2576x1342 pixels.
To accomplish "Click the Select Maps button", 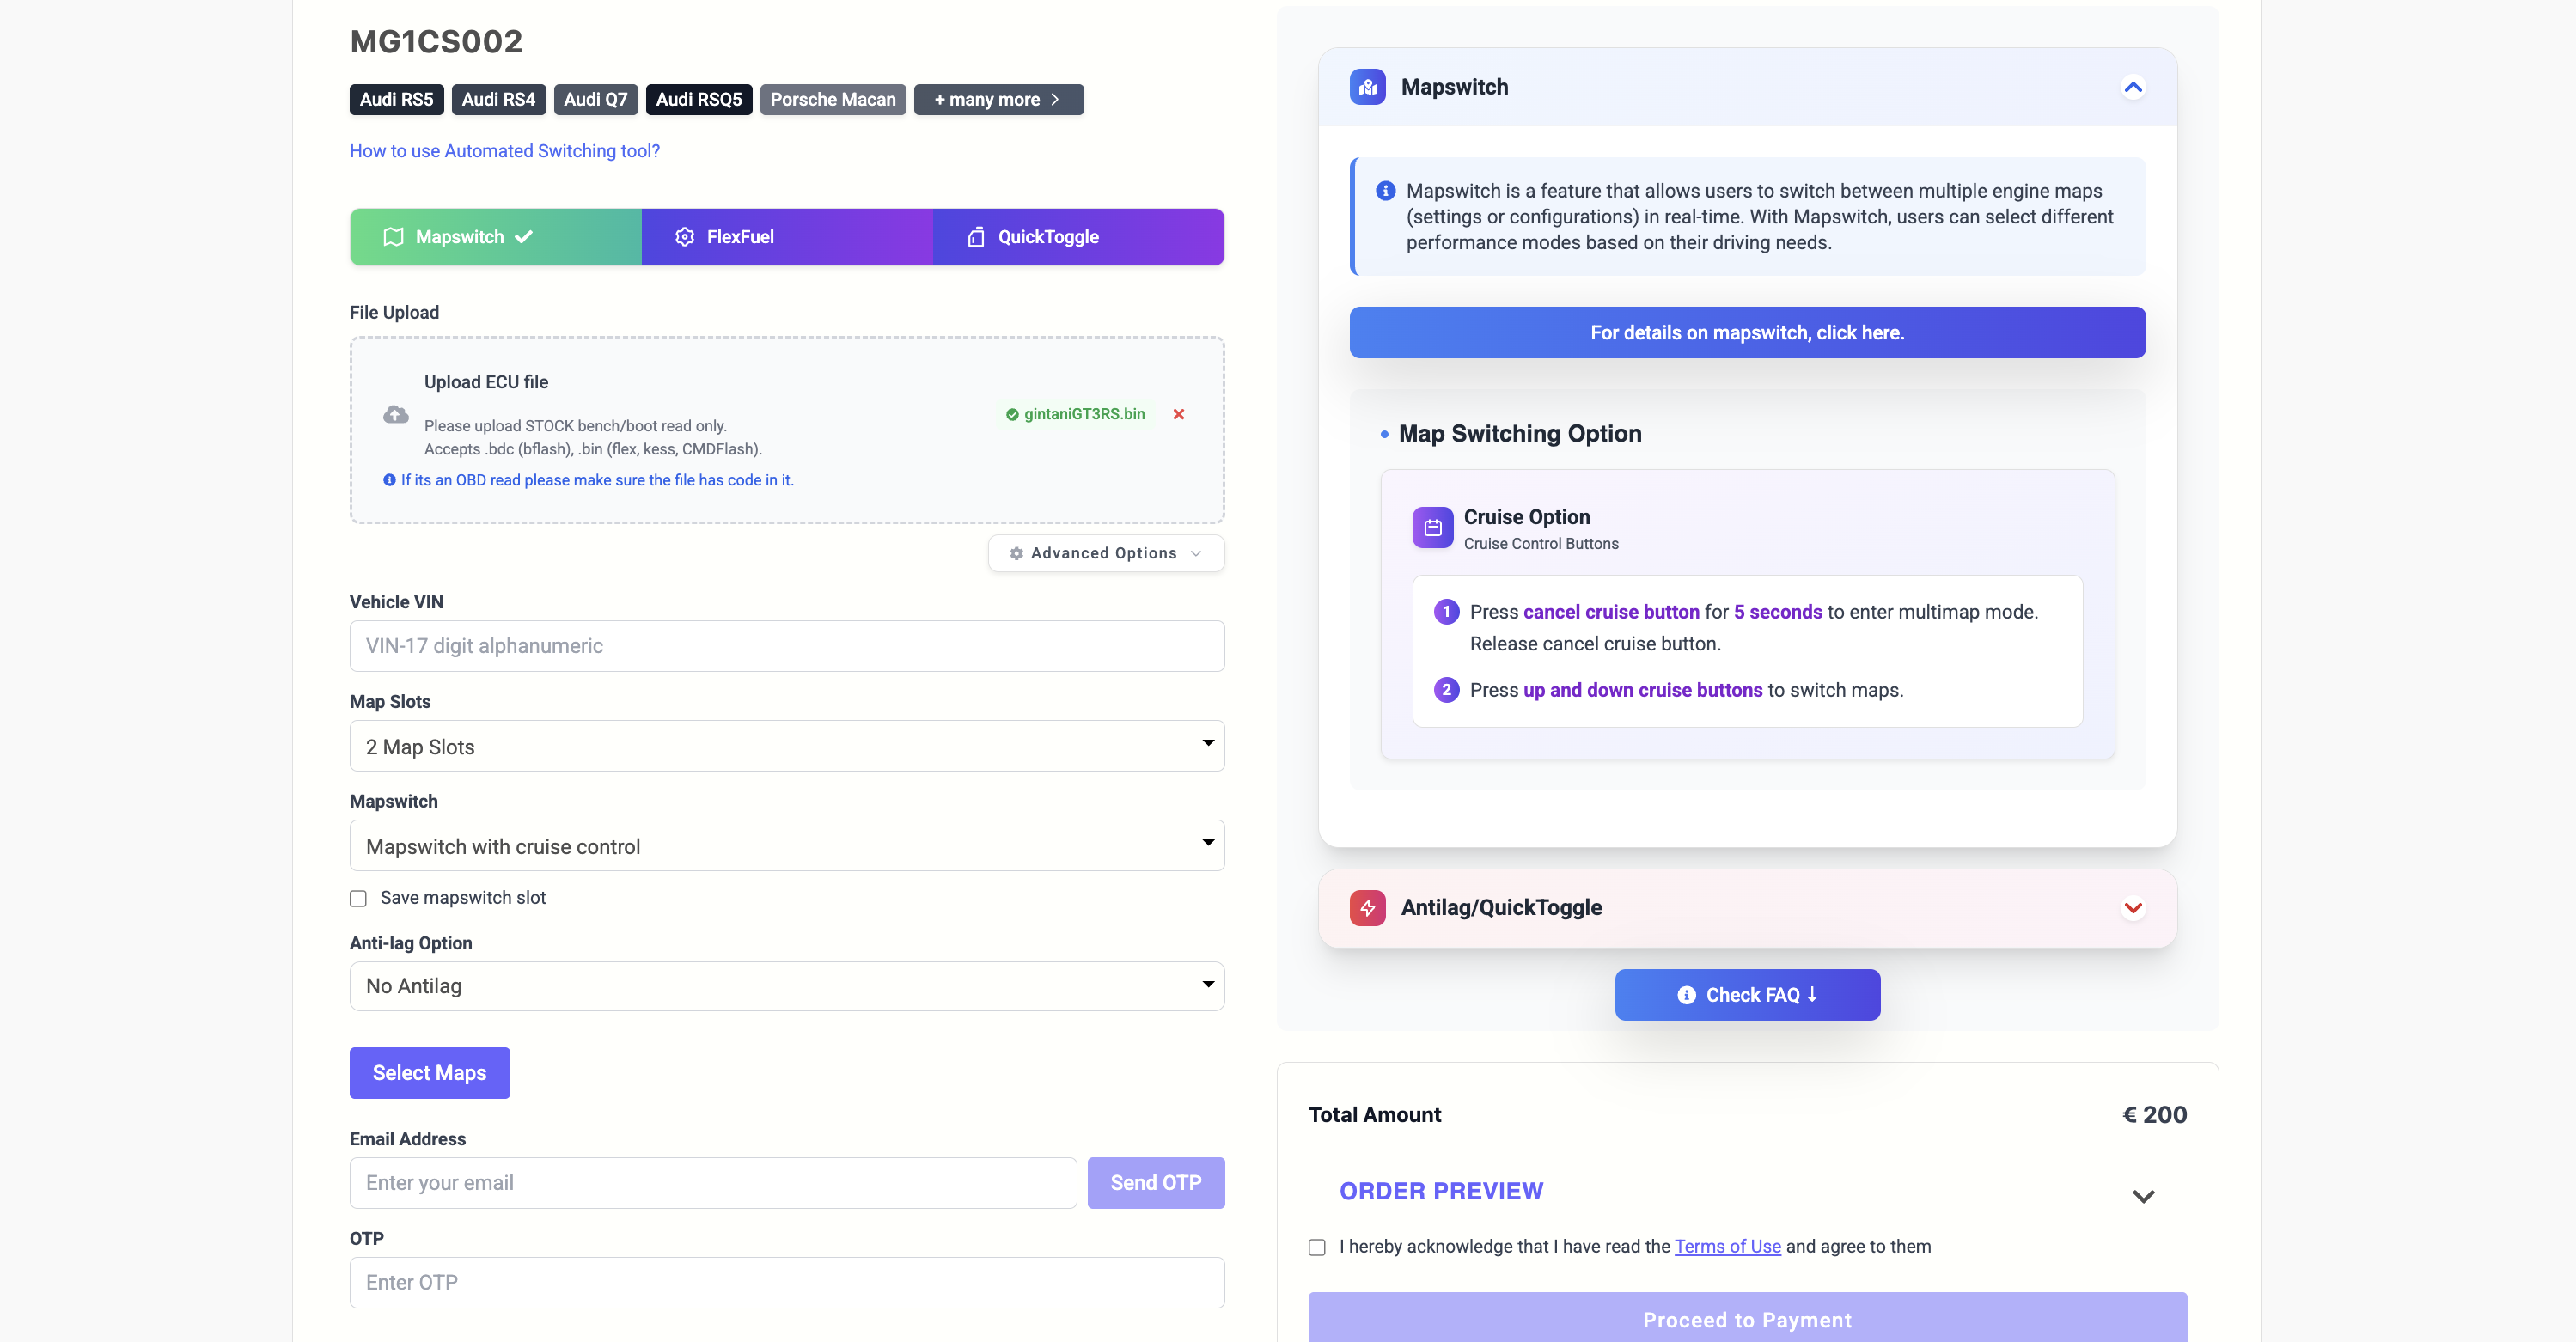I will click(x=429, y=1072).
